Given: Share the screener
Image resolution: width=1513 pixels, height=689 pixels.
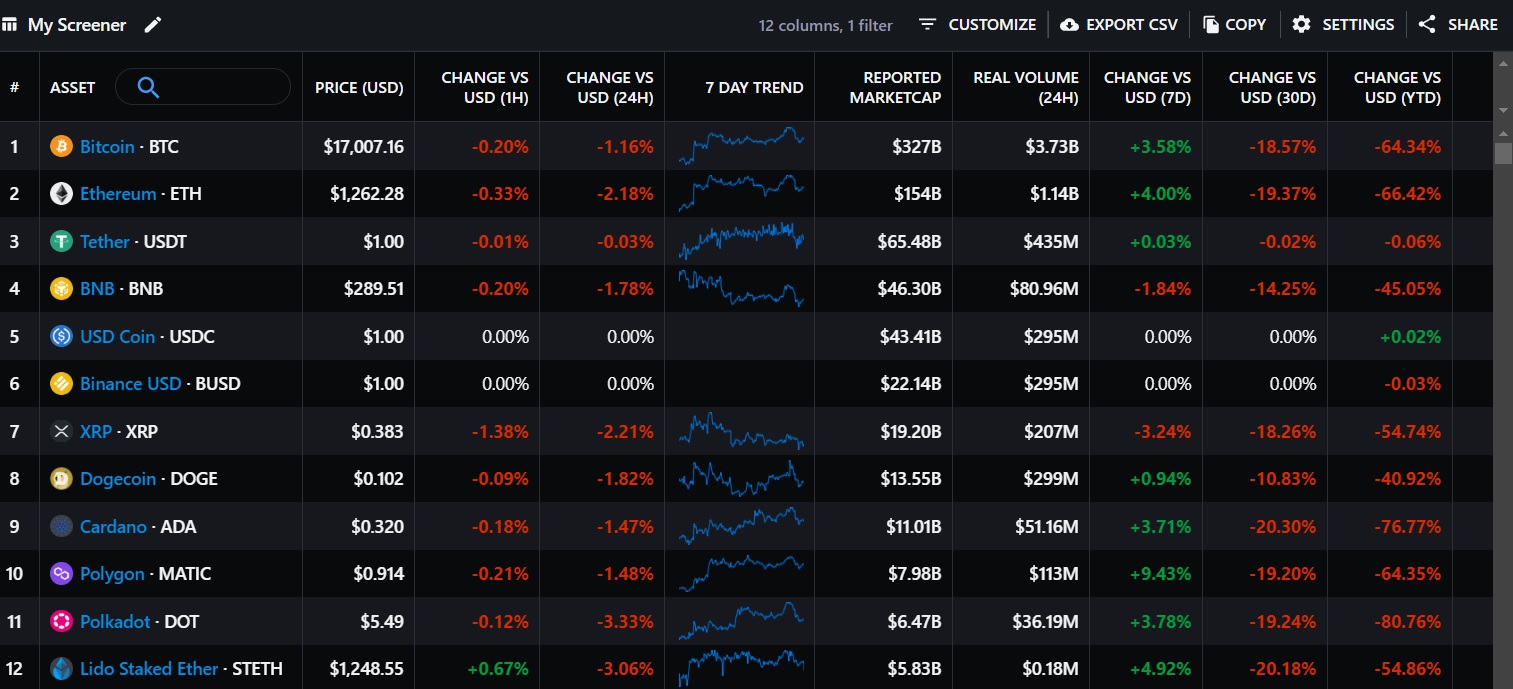Looking at the screenshot, I should pyautogui.click(x=1459, y=25).
